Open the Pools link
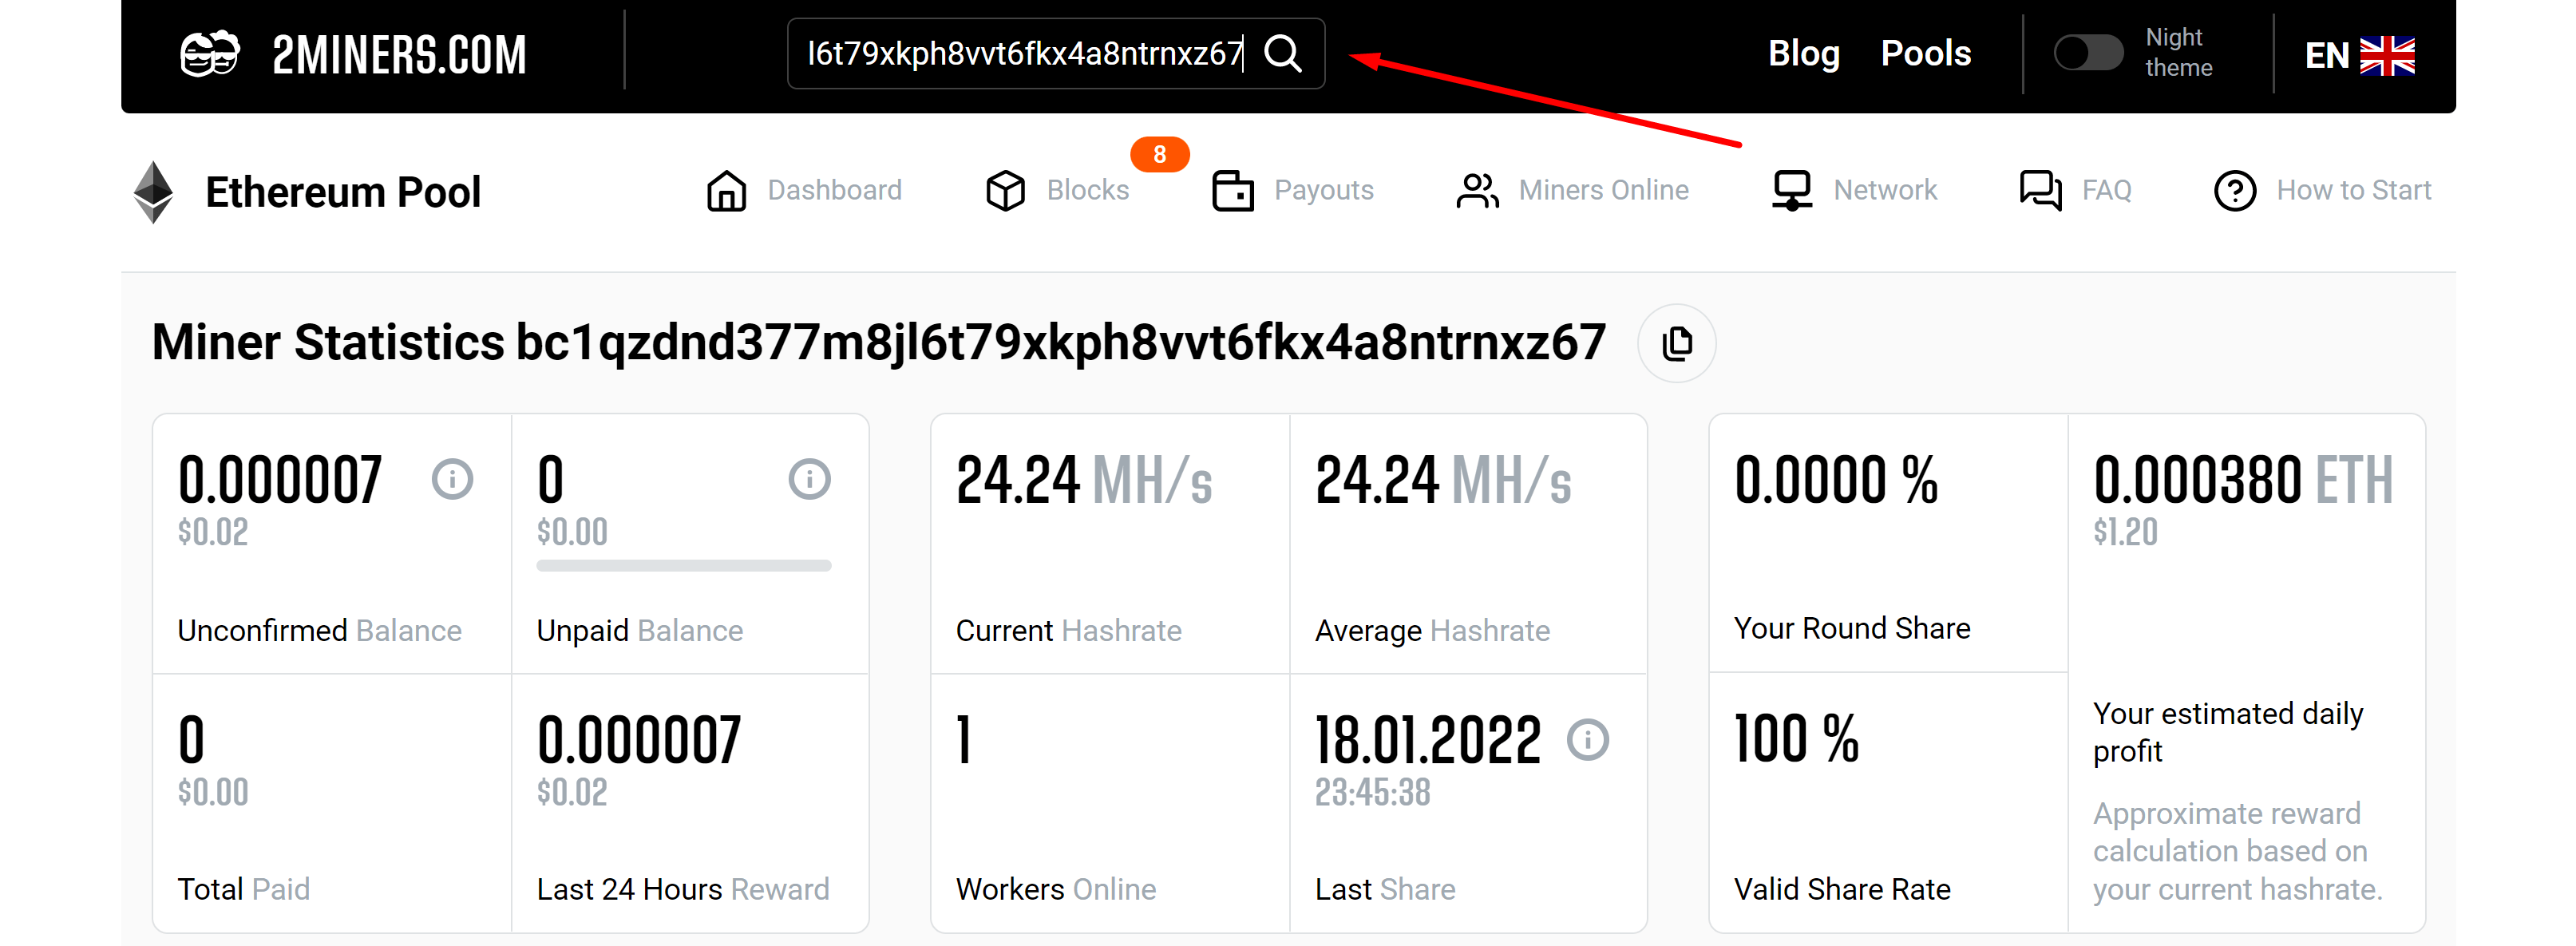This screenshot has height=946, width=2576. [x=1925, y=53]
